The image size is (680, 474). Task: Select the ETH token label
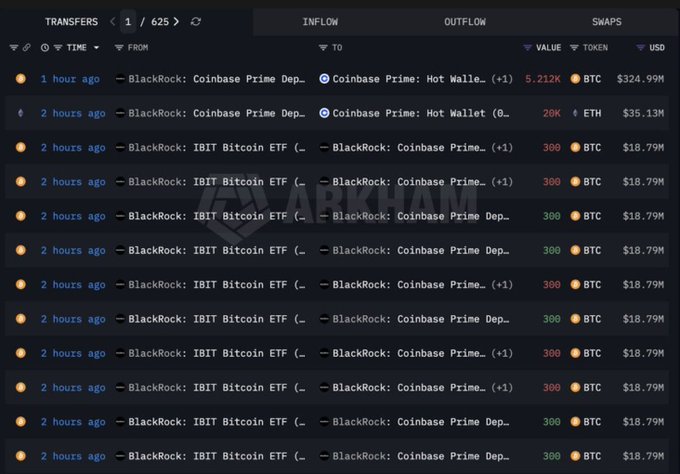592,113
